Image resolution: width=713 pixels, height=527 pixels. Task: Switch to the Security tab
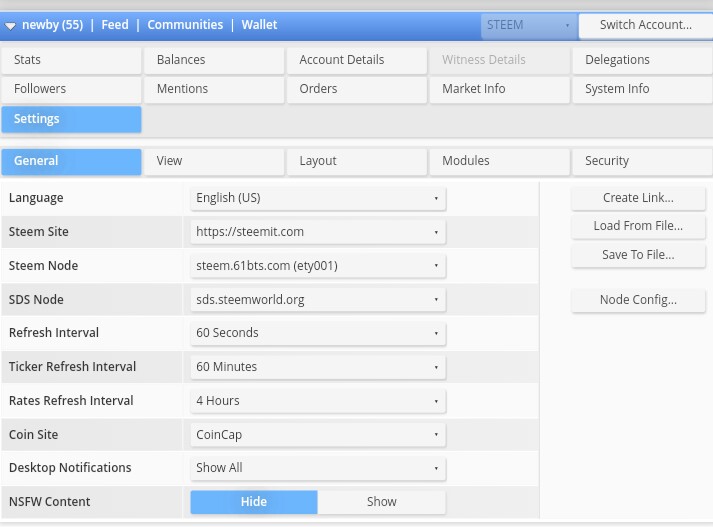[x=642, y=161]
